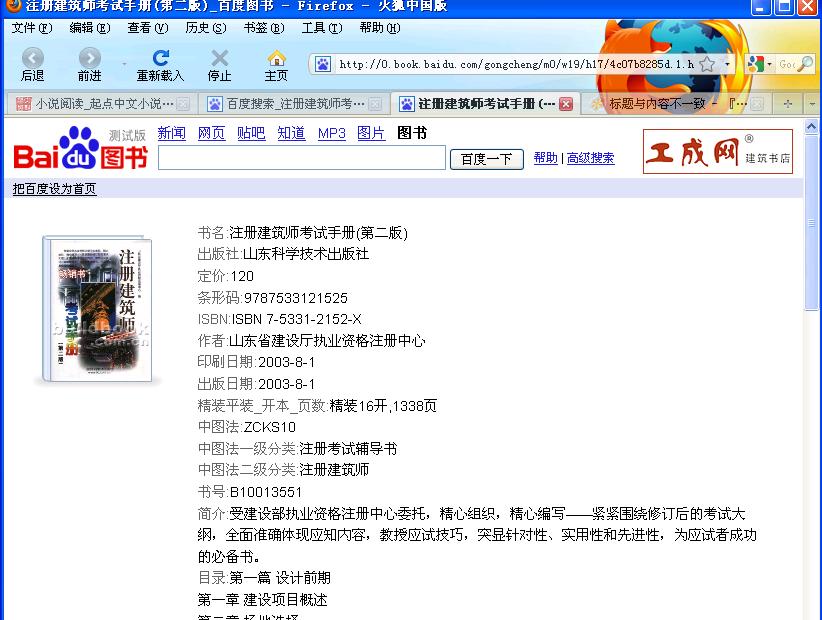Viewport: 822px width, 620px height.
Task: Open the home page via 主页 icon
Action: [276, 65]
